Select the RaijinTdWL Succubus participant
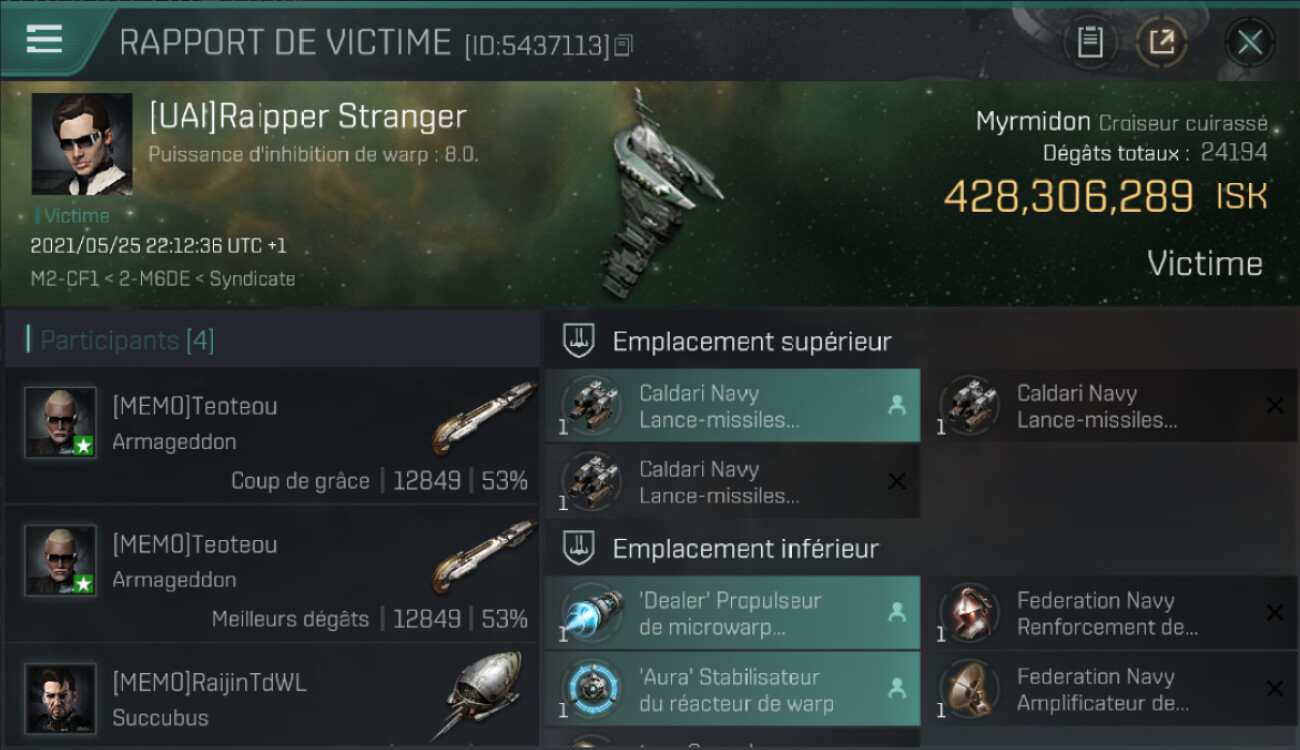Image resolution: width=1300 pixels, height=750 pixels. tap(271, 699)
